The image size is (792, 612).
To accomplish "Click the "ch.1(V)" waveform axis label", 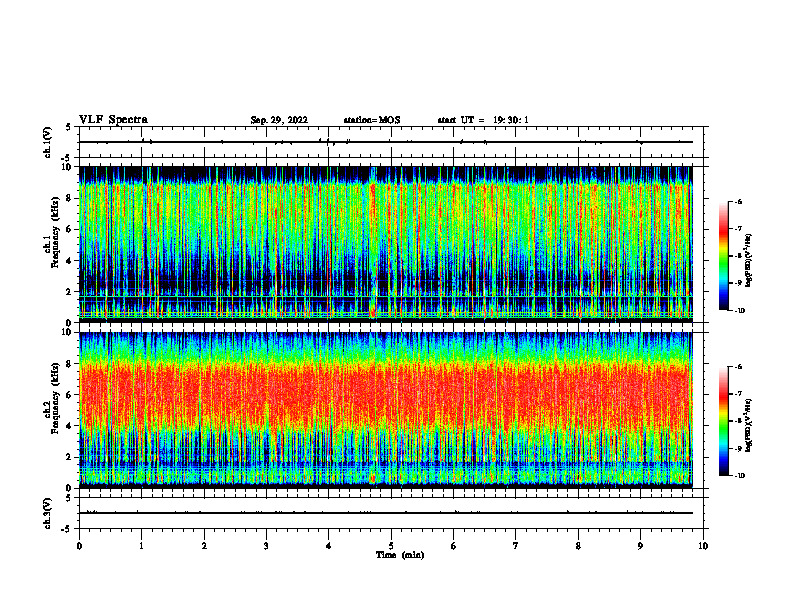I will tap(47, 142).
